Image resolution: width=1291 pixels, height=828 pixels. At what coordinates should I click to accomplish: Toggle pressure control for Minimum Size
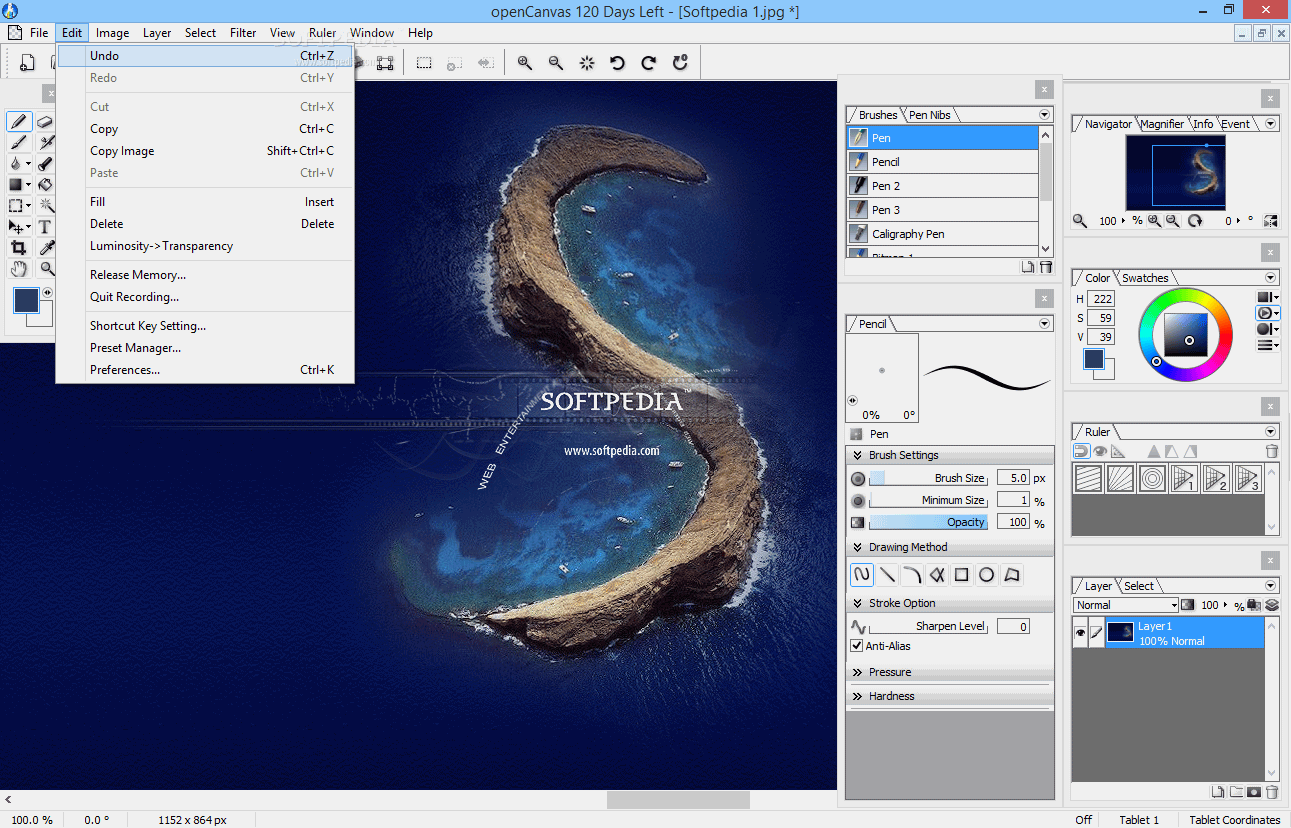(x=858, y=501)
